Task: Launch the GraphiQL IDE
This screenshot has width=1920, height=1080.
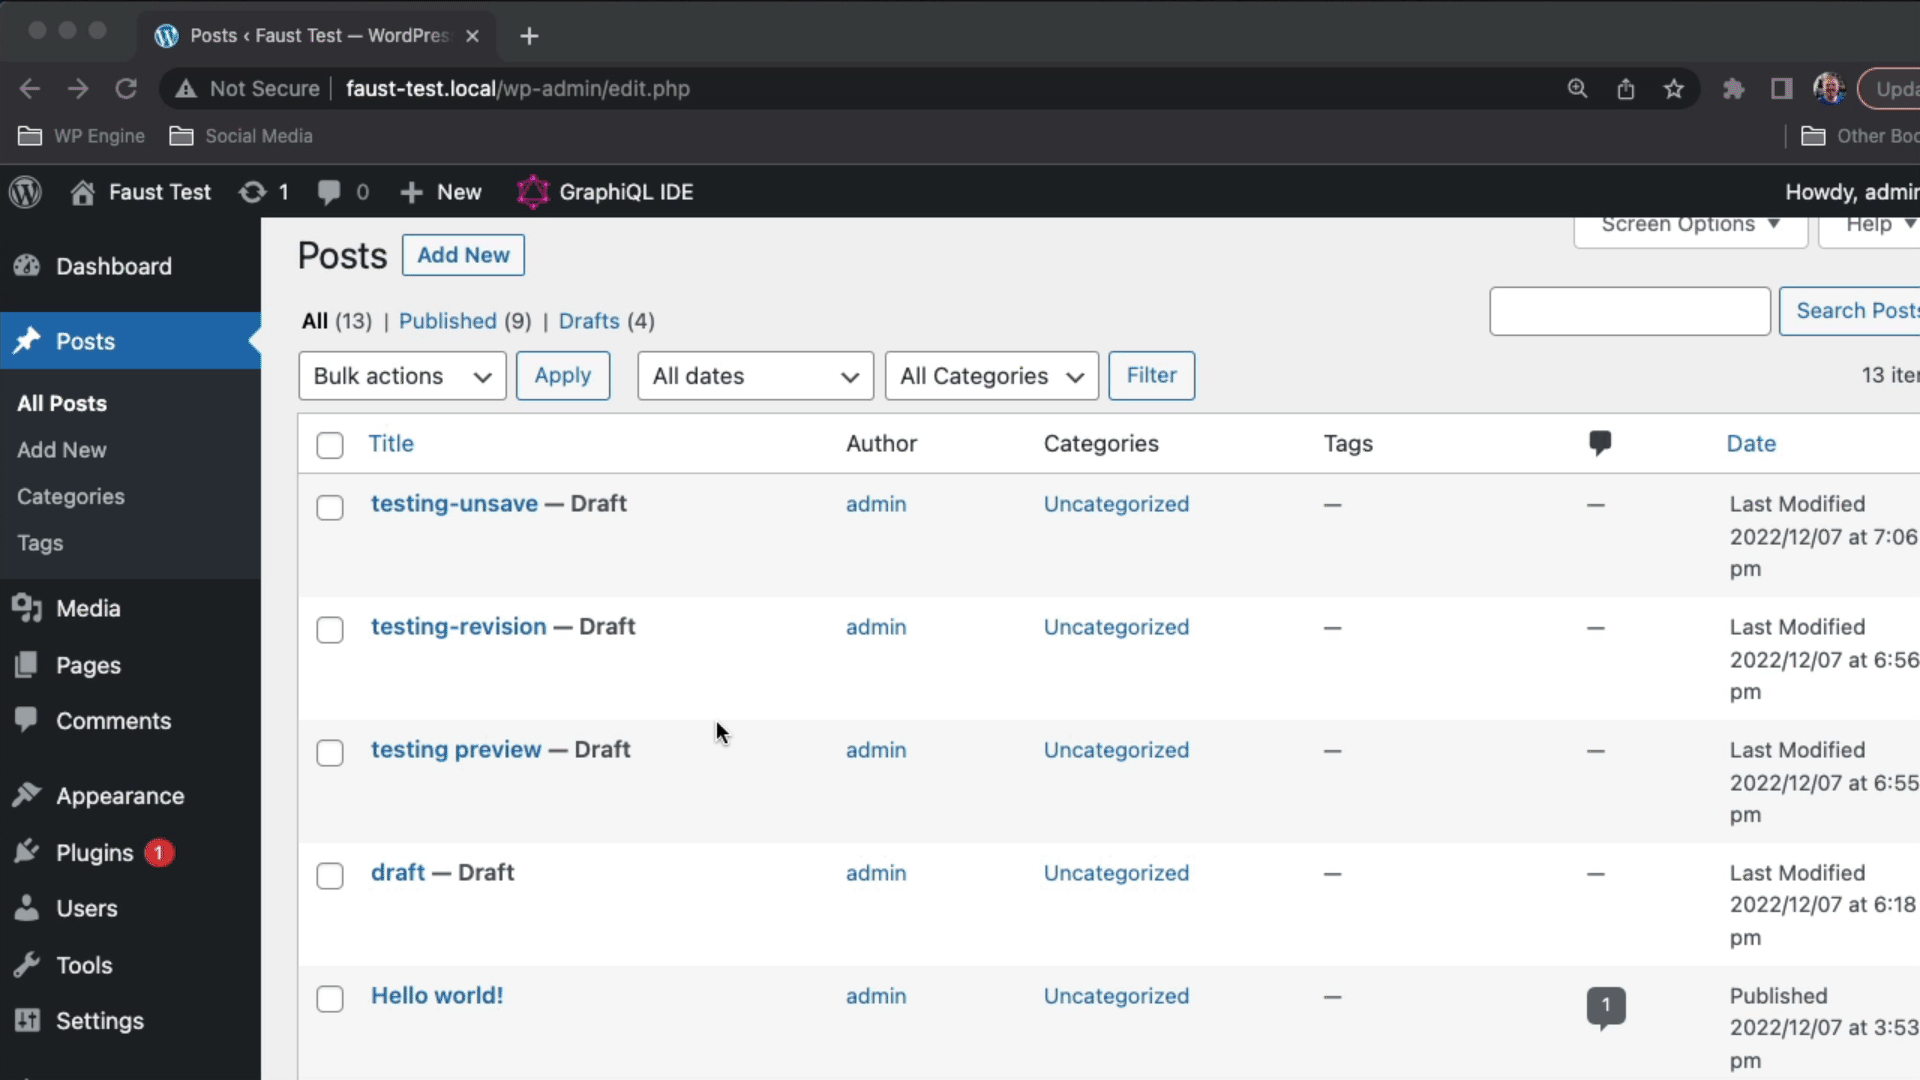Action: click(605, 192)
